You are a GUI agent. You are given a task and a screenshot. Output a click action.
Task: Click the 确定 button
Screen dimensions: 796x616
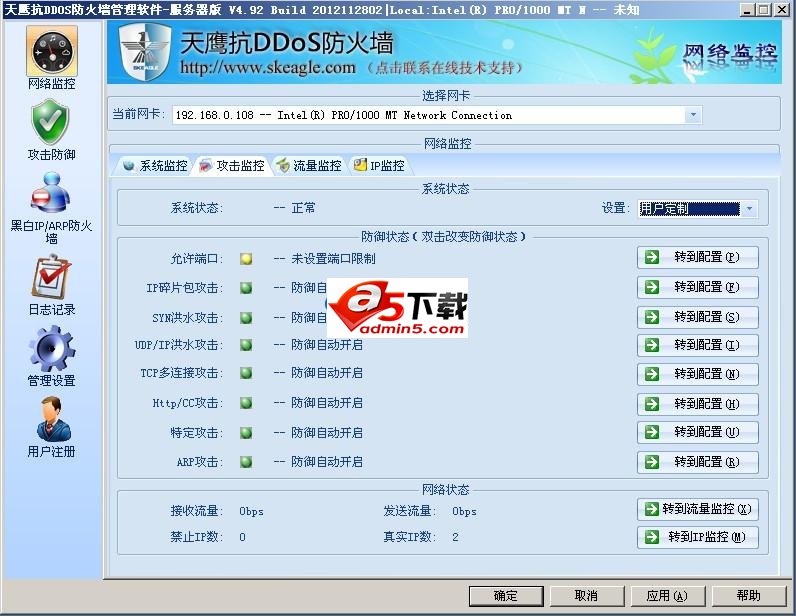(506, 596)
